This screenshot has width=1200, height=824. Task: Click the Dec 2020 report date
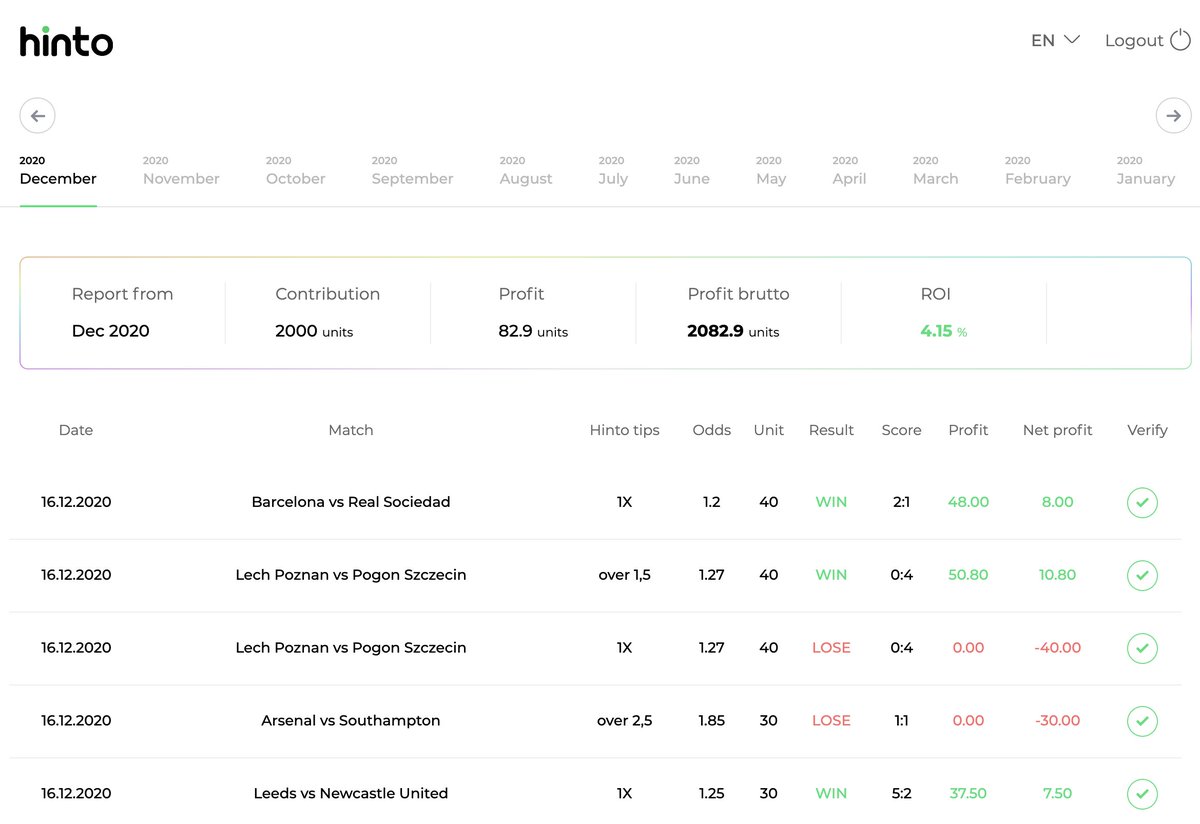tap(111, 331)
